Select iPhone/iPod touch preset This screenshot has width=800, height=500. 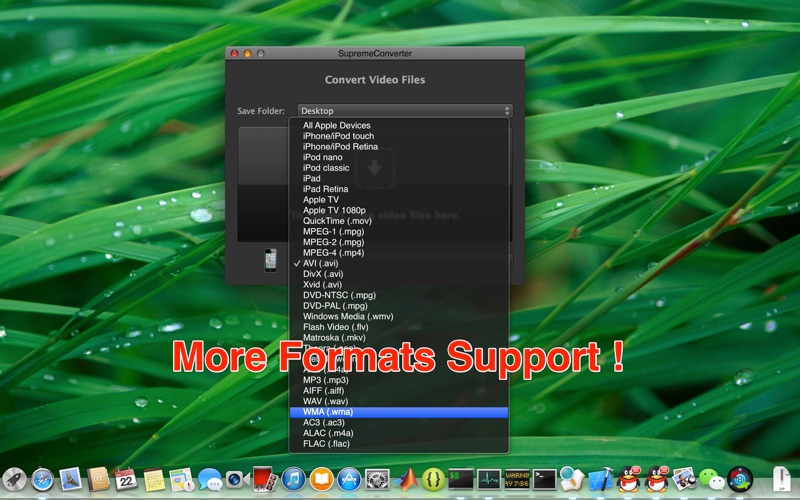[399, 136]
